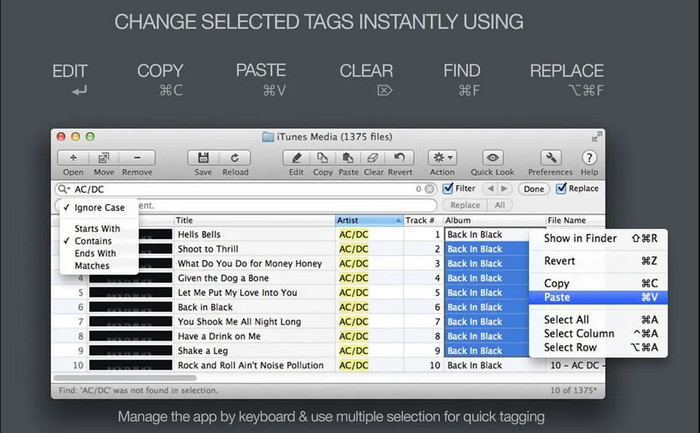Select the title Hells Bells
Screen dimensions: 700x433
click(x=199, y=234)
